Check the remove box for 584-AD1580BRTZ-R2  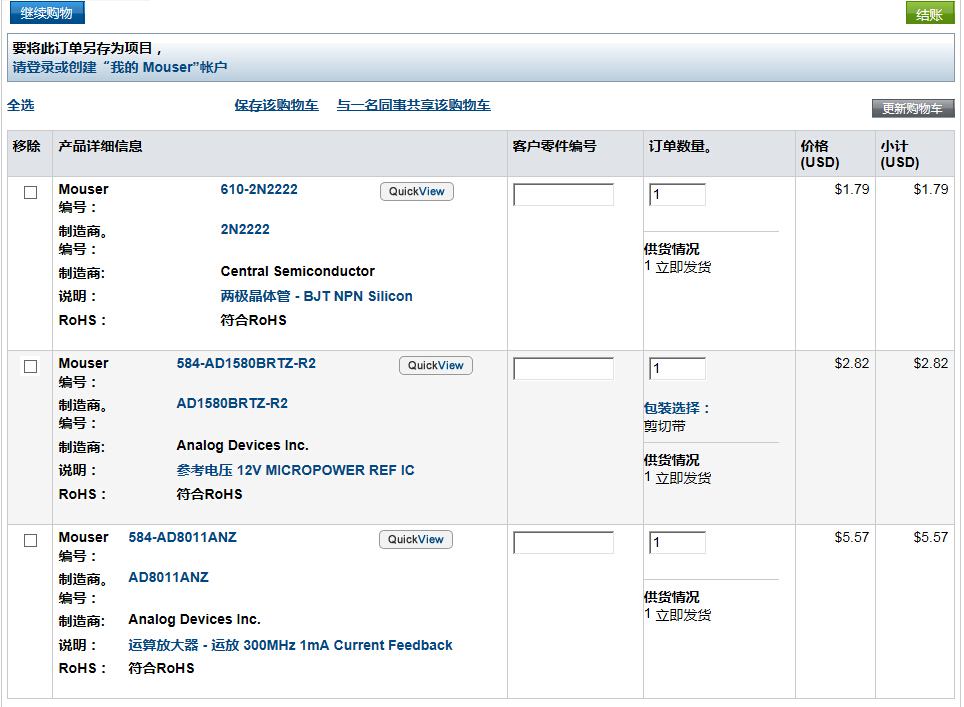pyautogui.click(x=30, y=366)
